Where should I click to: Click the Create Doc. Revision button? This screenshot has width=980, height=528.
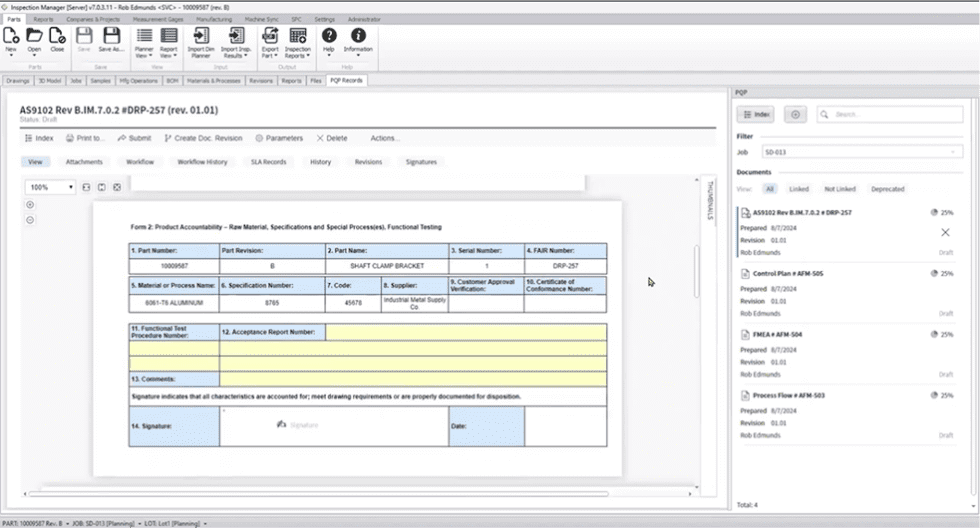point(203,138)
